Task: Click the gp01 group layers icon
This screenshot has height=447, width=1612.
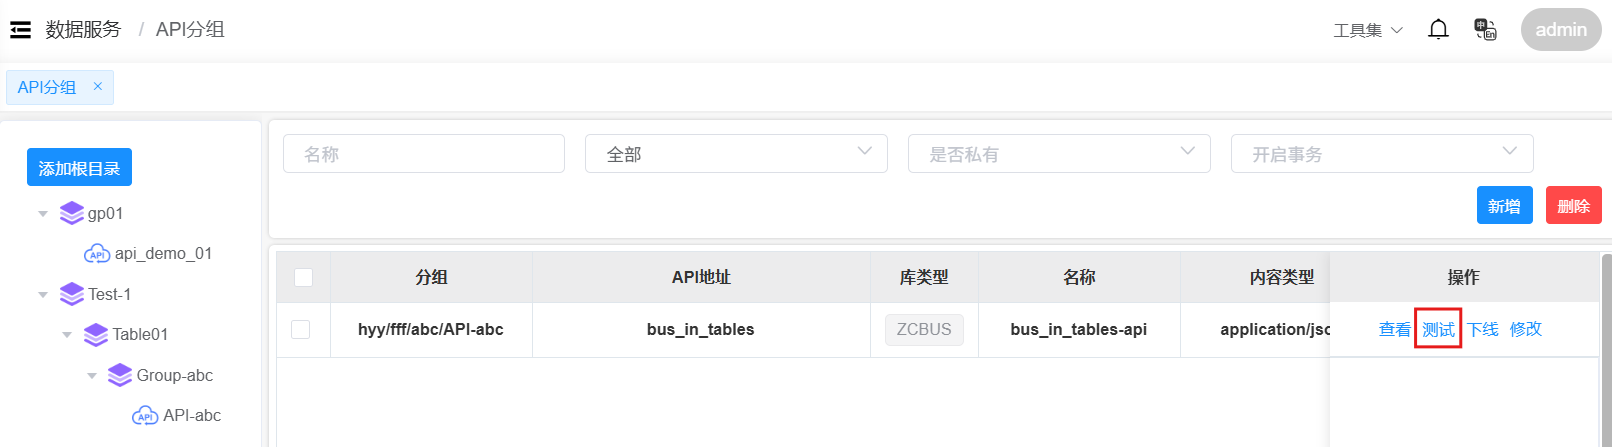Action: 72,213
